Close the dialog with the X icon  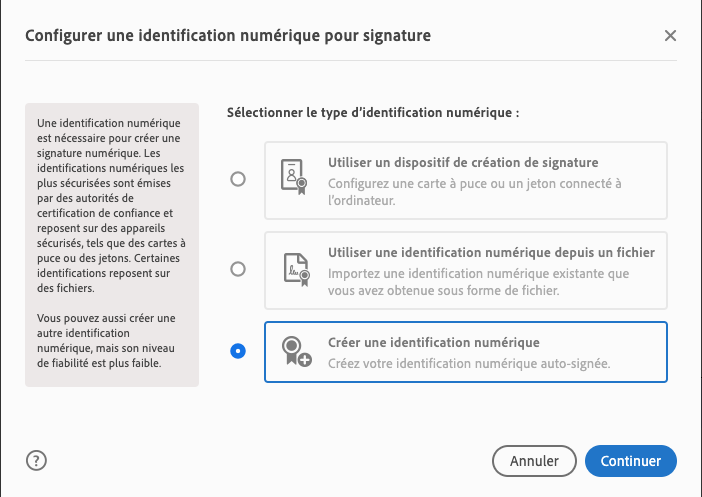pos(670,36)
